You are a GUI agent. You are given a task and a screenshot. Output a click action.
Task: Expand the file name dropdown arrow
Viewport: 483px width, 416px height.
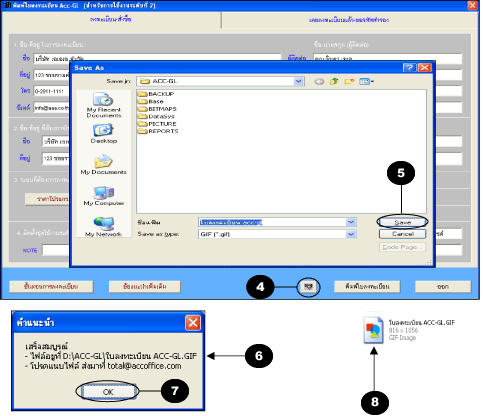[351, 222]
